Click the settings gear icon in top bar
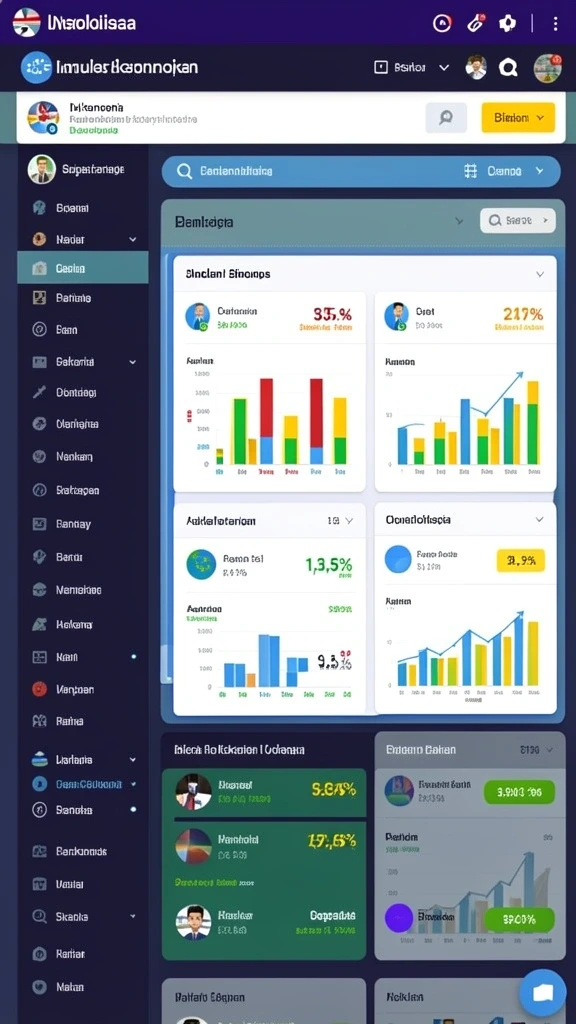The width and height of the screenshot is (576, 1024). 507,24
